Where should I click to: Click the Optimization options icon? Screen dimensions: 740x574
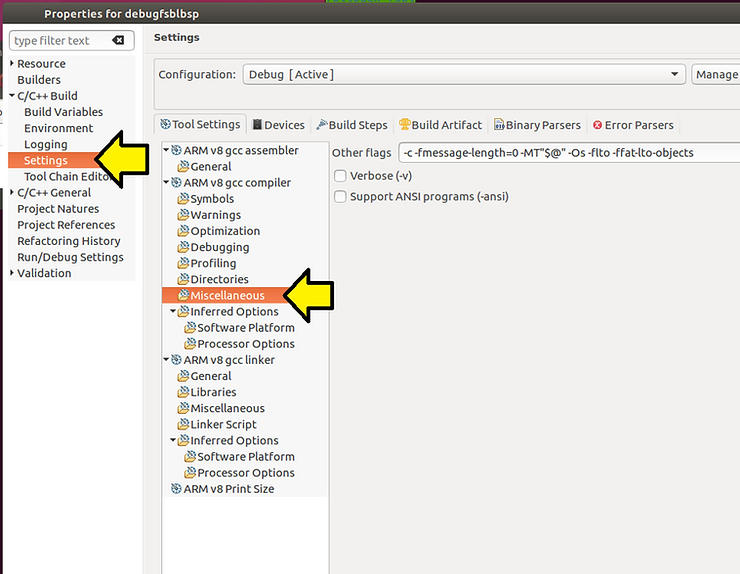click(183, 231)
